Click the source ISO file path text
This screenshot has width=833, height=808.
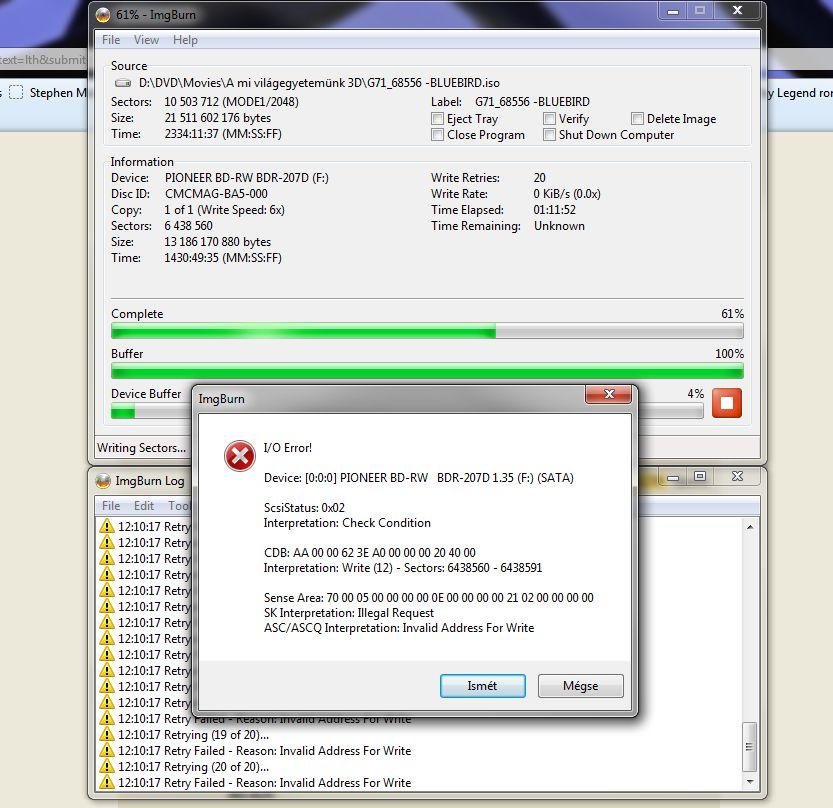[x=319, y=83]
